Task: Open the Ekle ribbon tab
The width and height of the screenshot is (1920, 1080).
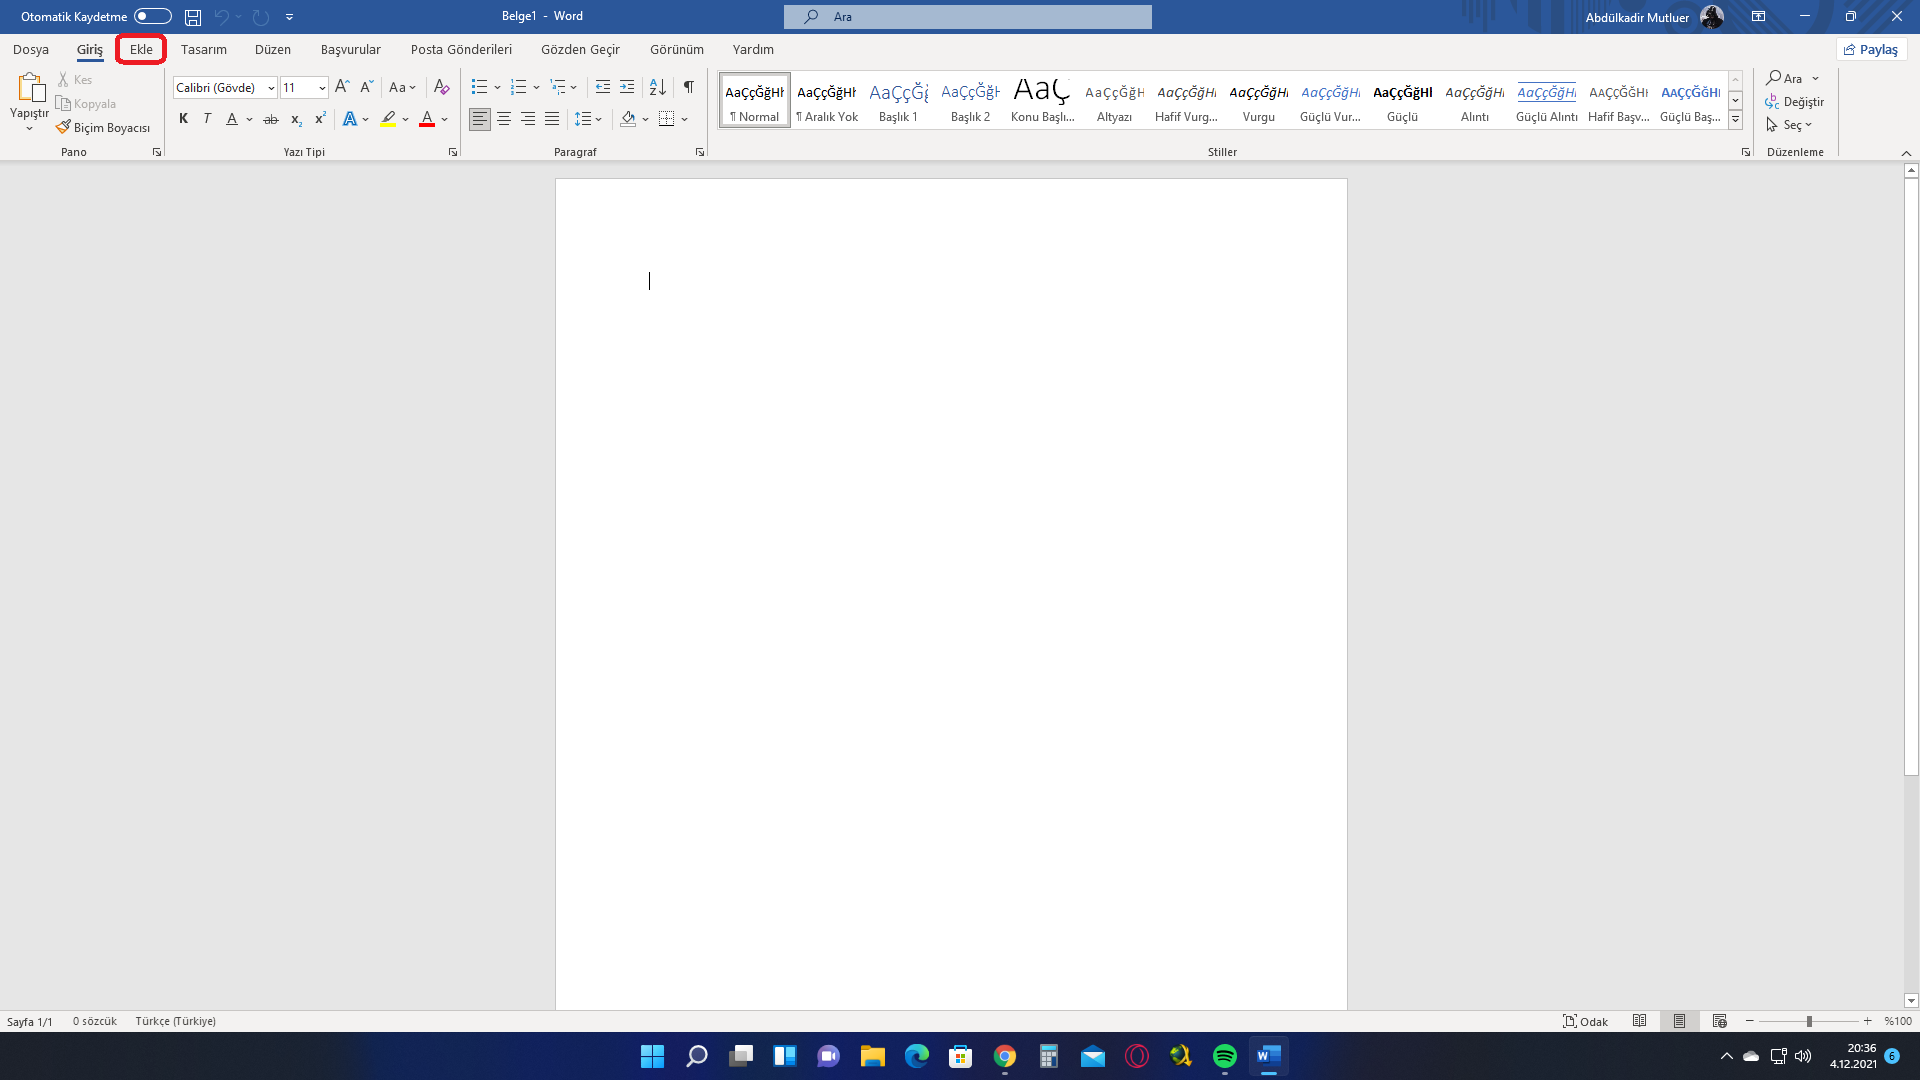Action: tap(141, 49)
